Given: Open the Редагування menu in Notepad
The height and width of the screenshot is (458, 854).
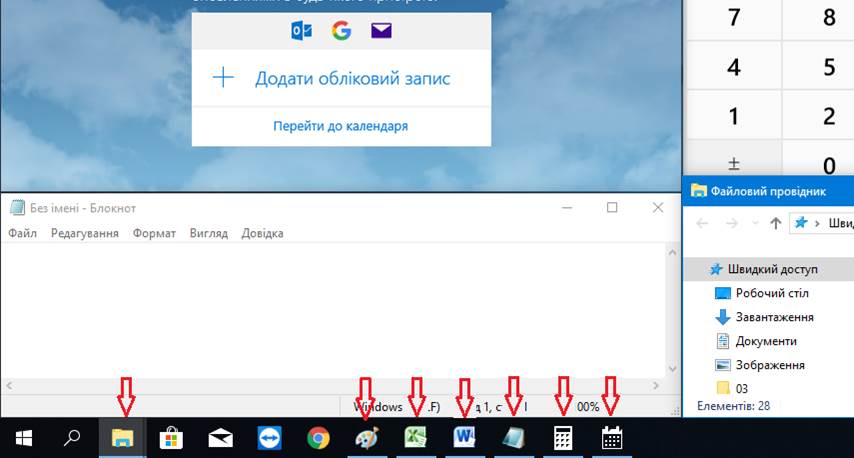Looking at the screenshot, I should tap(84, 233).
